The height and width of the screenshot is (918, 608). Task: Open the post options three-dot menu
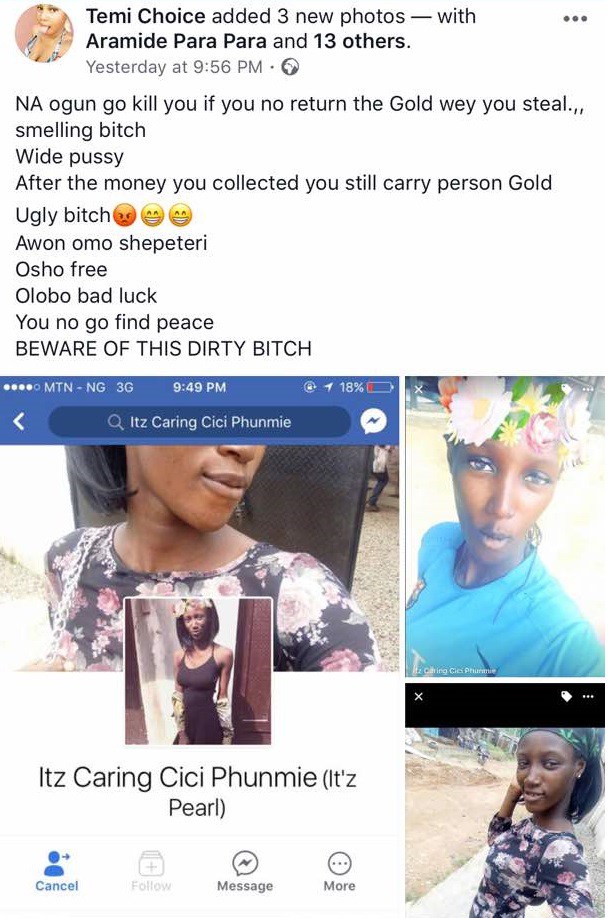(575, 19)
